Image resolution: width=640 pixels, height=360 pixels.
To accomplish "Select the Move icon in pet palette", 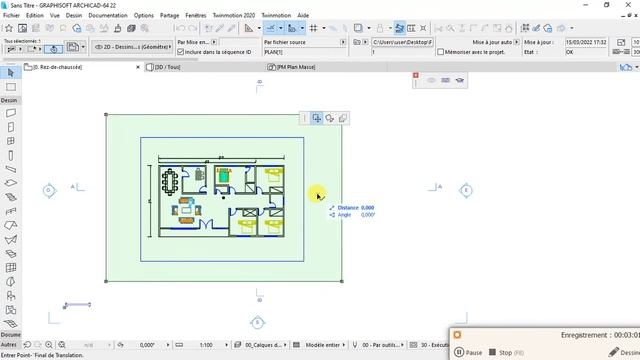I will point(317,118).
